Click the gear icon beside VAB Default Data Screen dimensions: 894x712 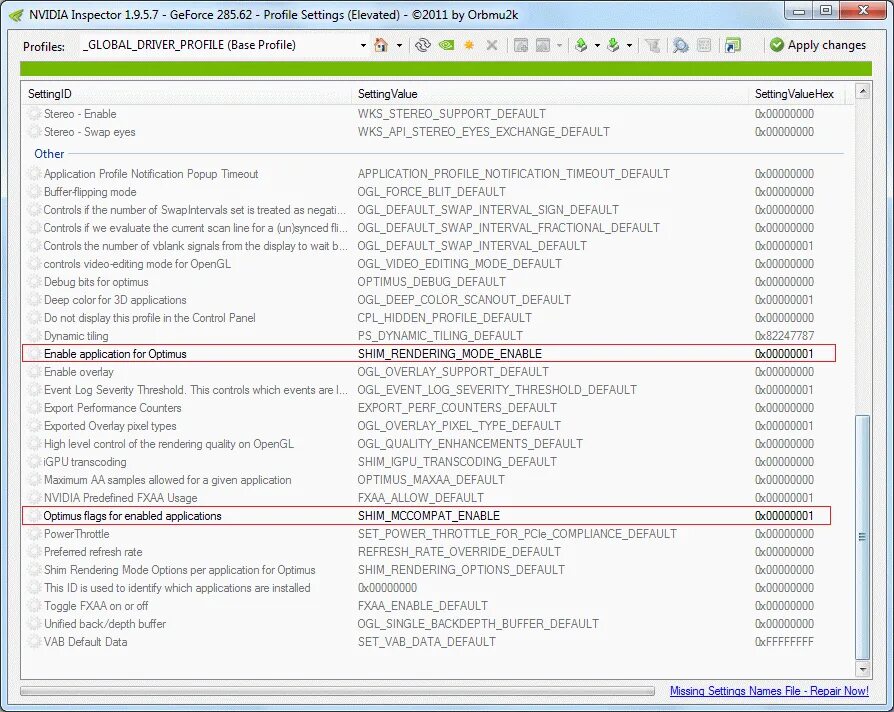pyautogui.click(x=34, y=642)
